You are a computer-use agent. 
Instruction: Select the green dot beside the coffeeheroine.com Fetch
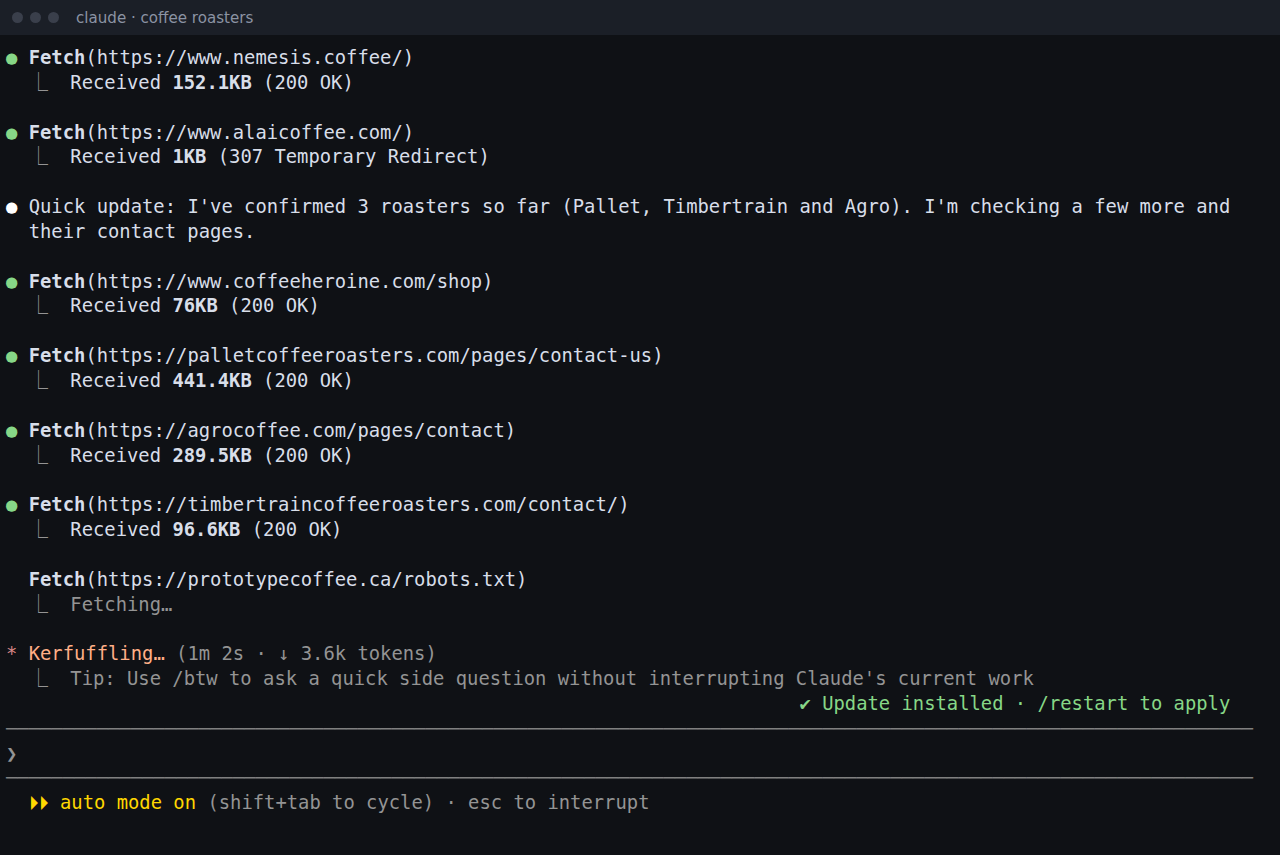coord(12,283)
